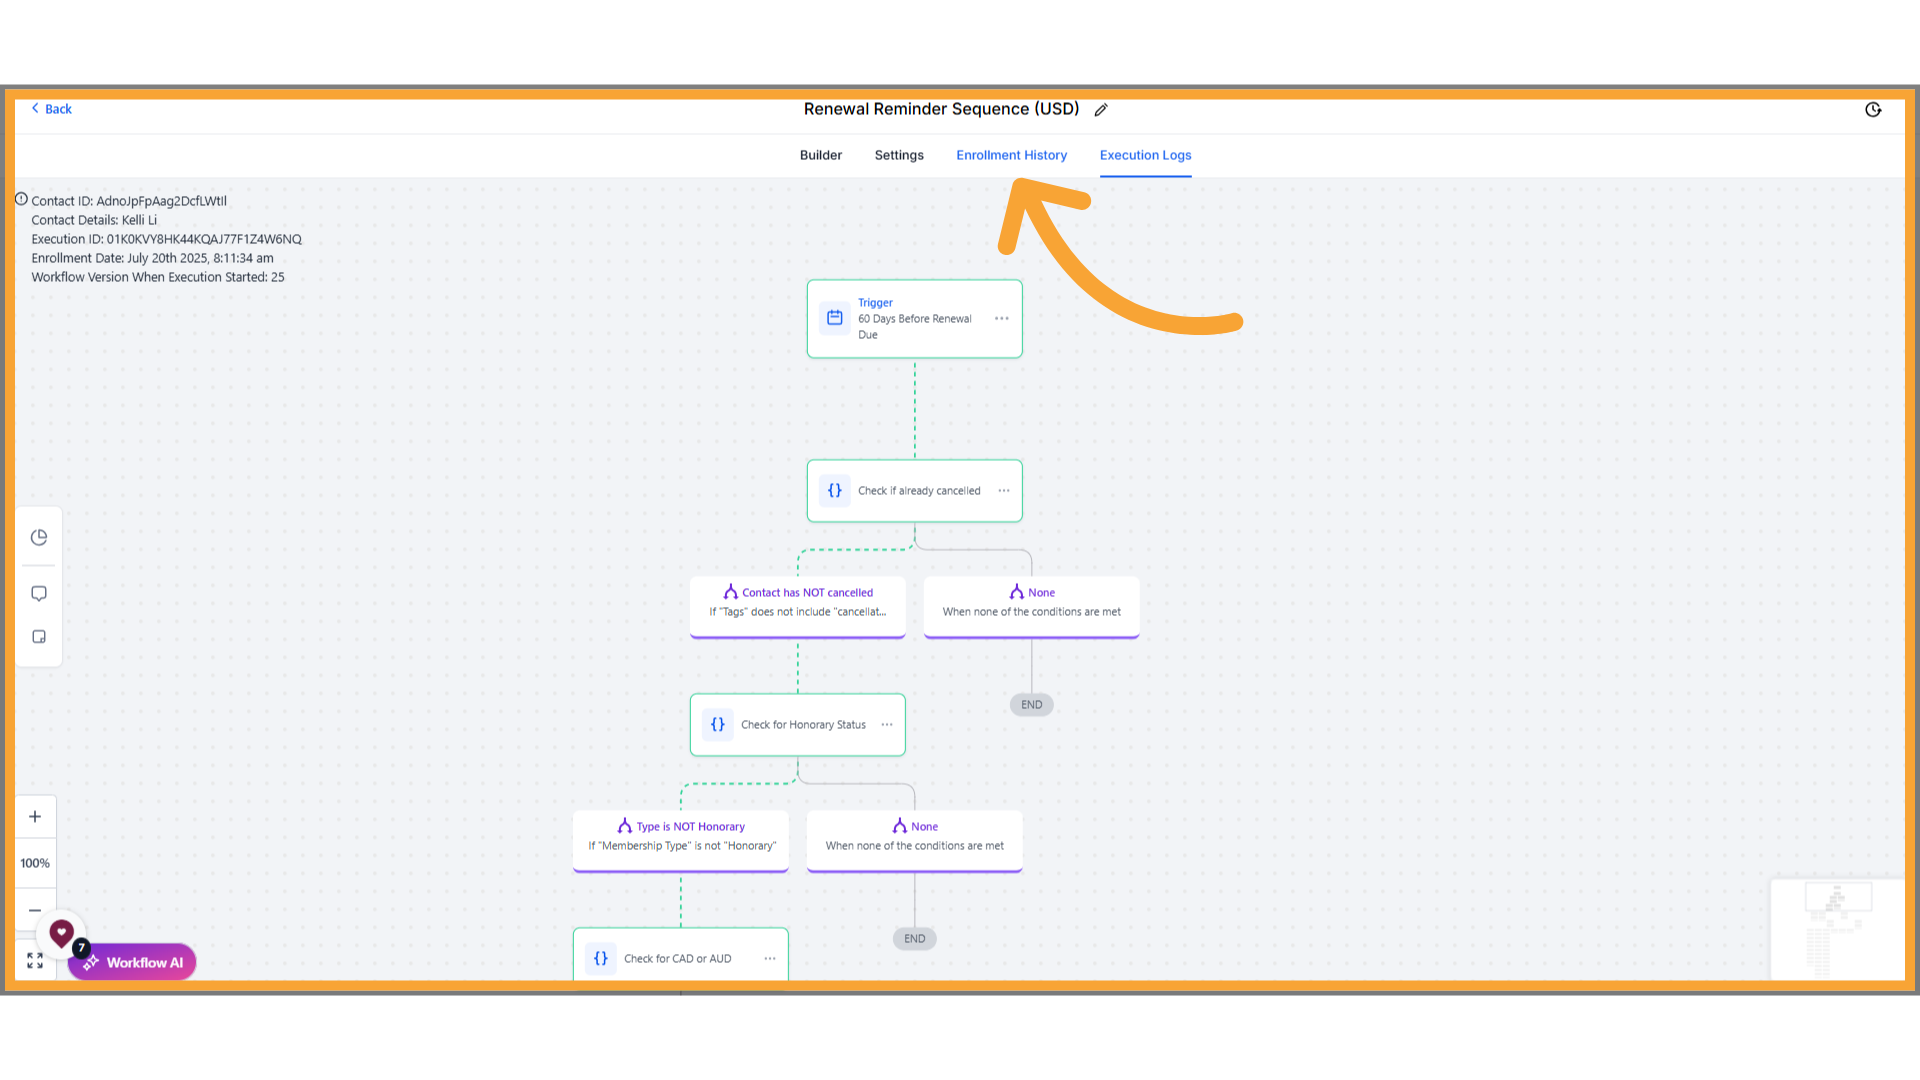Open the comments icon in left sidebar
Screen dimensions: 1920x1080
(39, 594)
